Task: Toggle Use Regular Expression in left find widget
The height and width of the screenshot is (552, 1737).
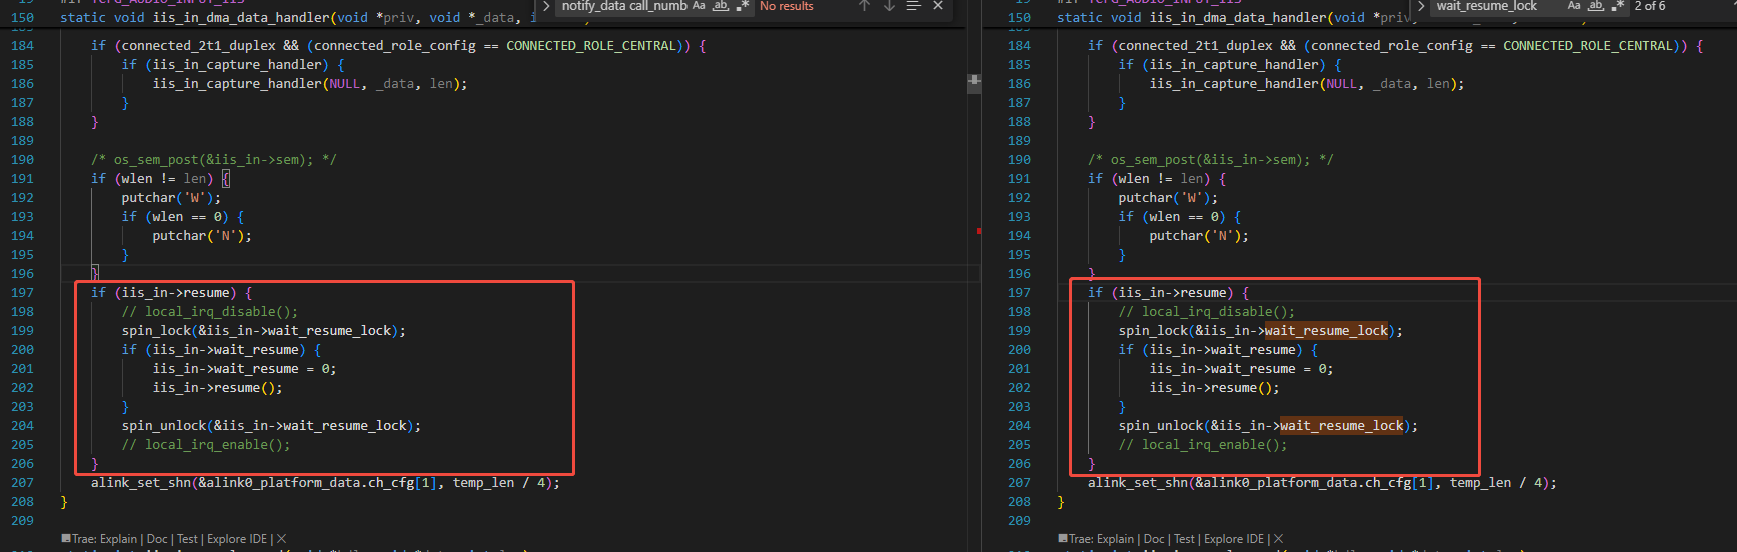Action: point(742,6)
